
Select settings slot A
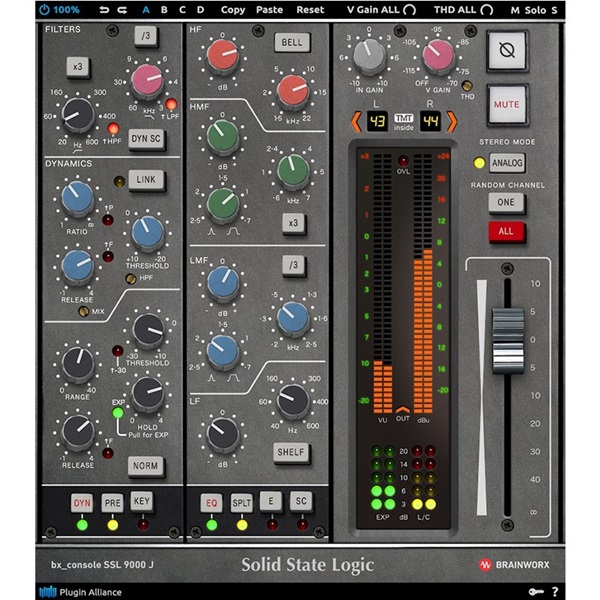click(146, 10)
